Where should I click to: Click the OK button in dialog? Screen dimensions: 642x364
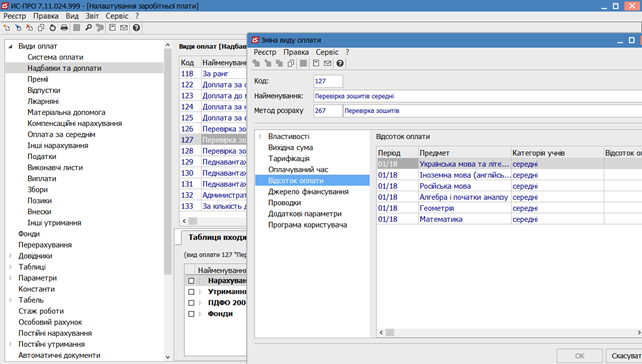tap(579, 356)
